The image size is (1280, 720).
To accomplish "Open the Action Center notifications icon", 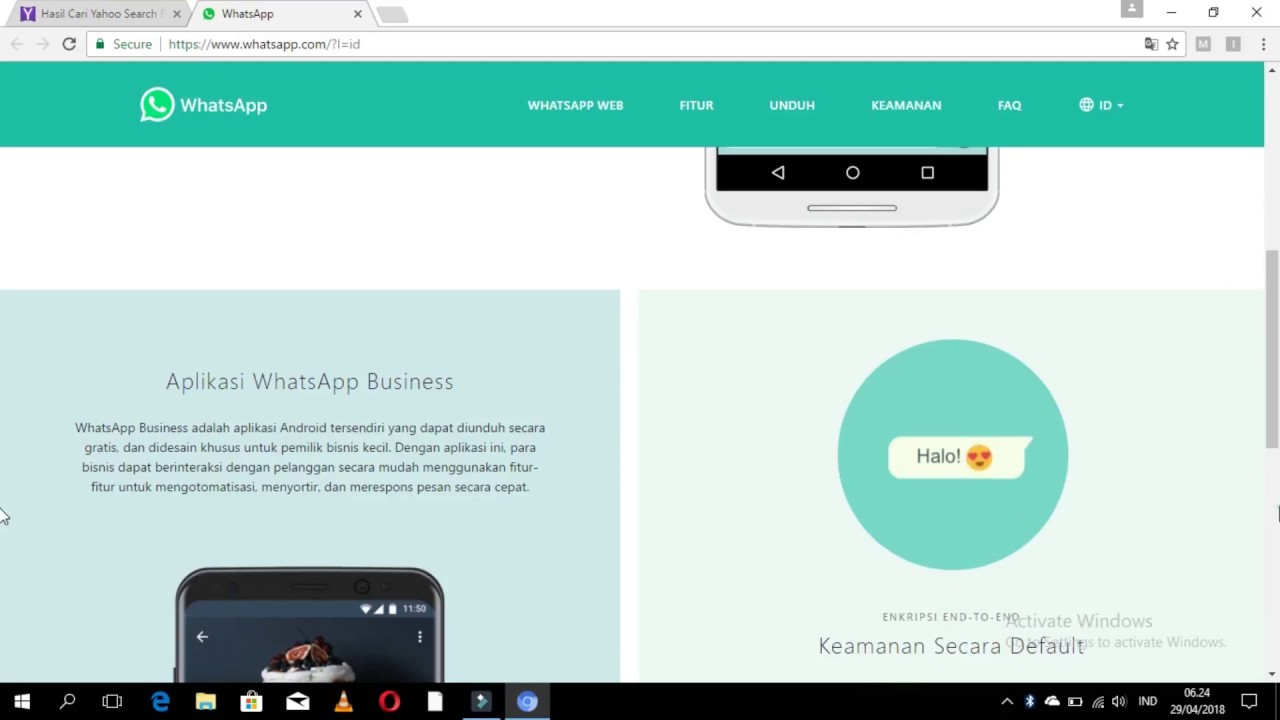I will point(1249,702).
